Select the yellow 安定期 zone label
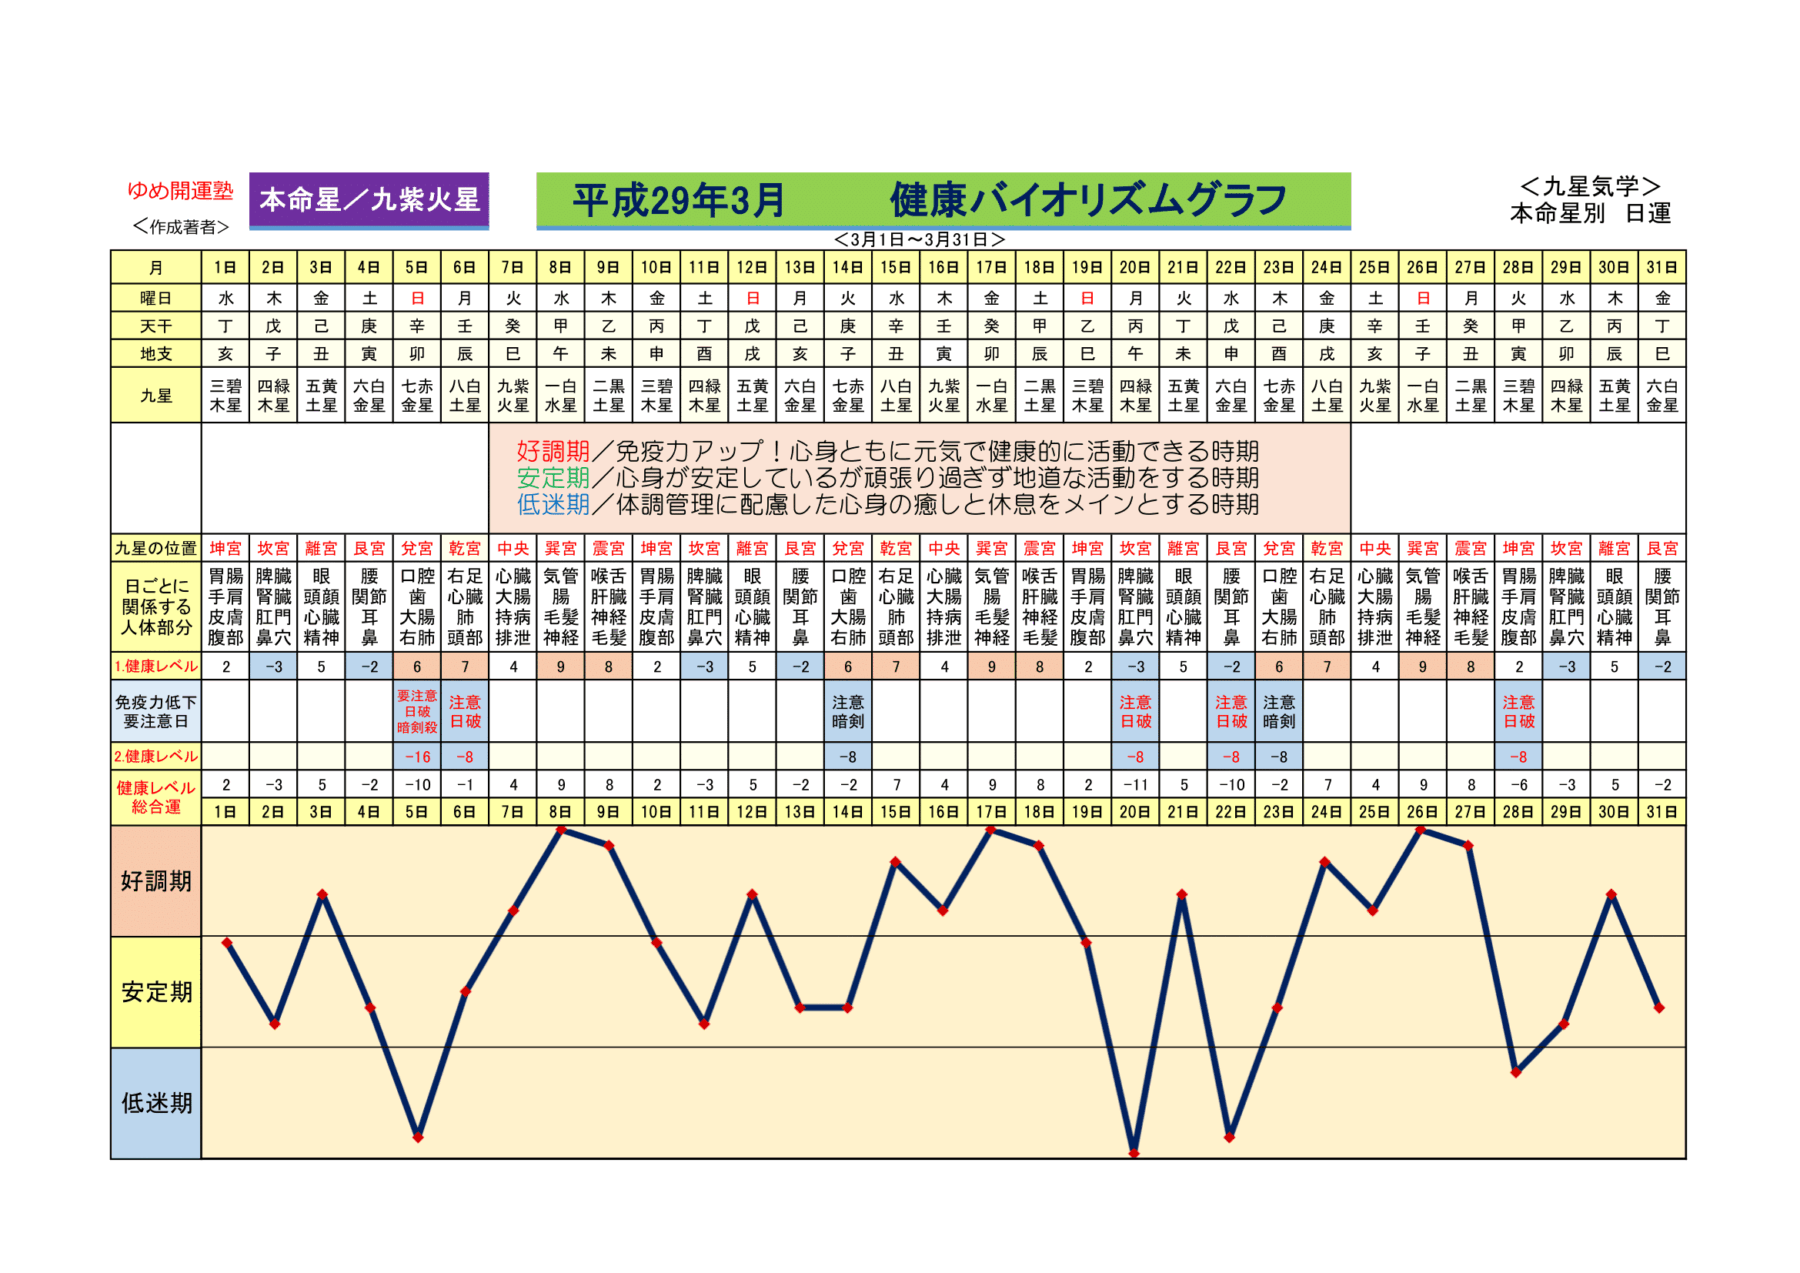 coord(156,992)
